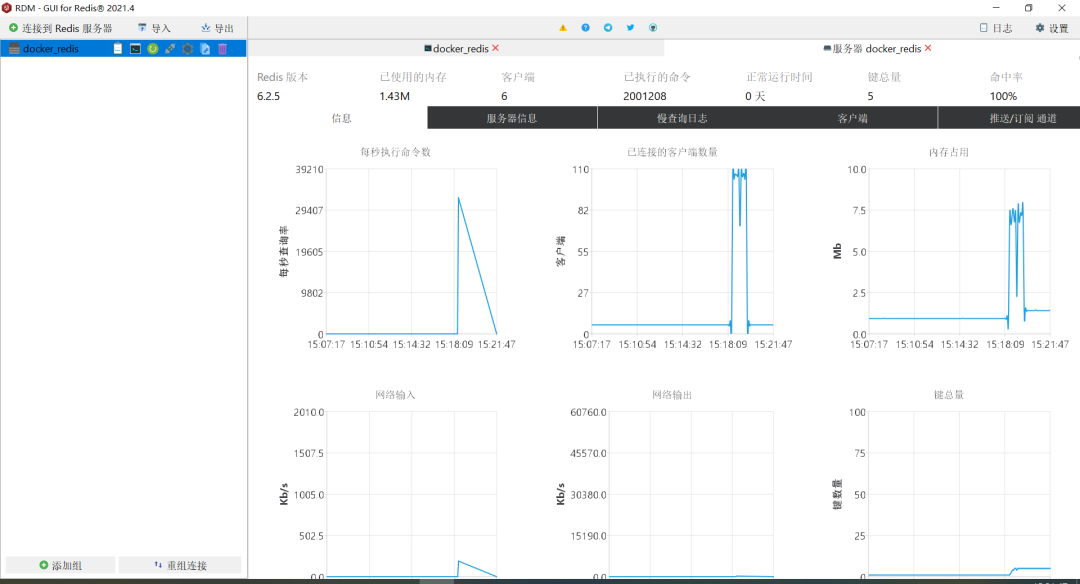Select the 慢查询日志 tab
This screenshot has width=1080, height=584.
(682, 118)
